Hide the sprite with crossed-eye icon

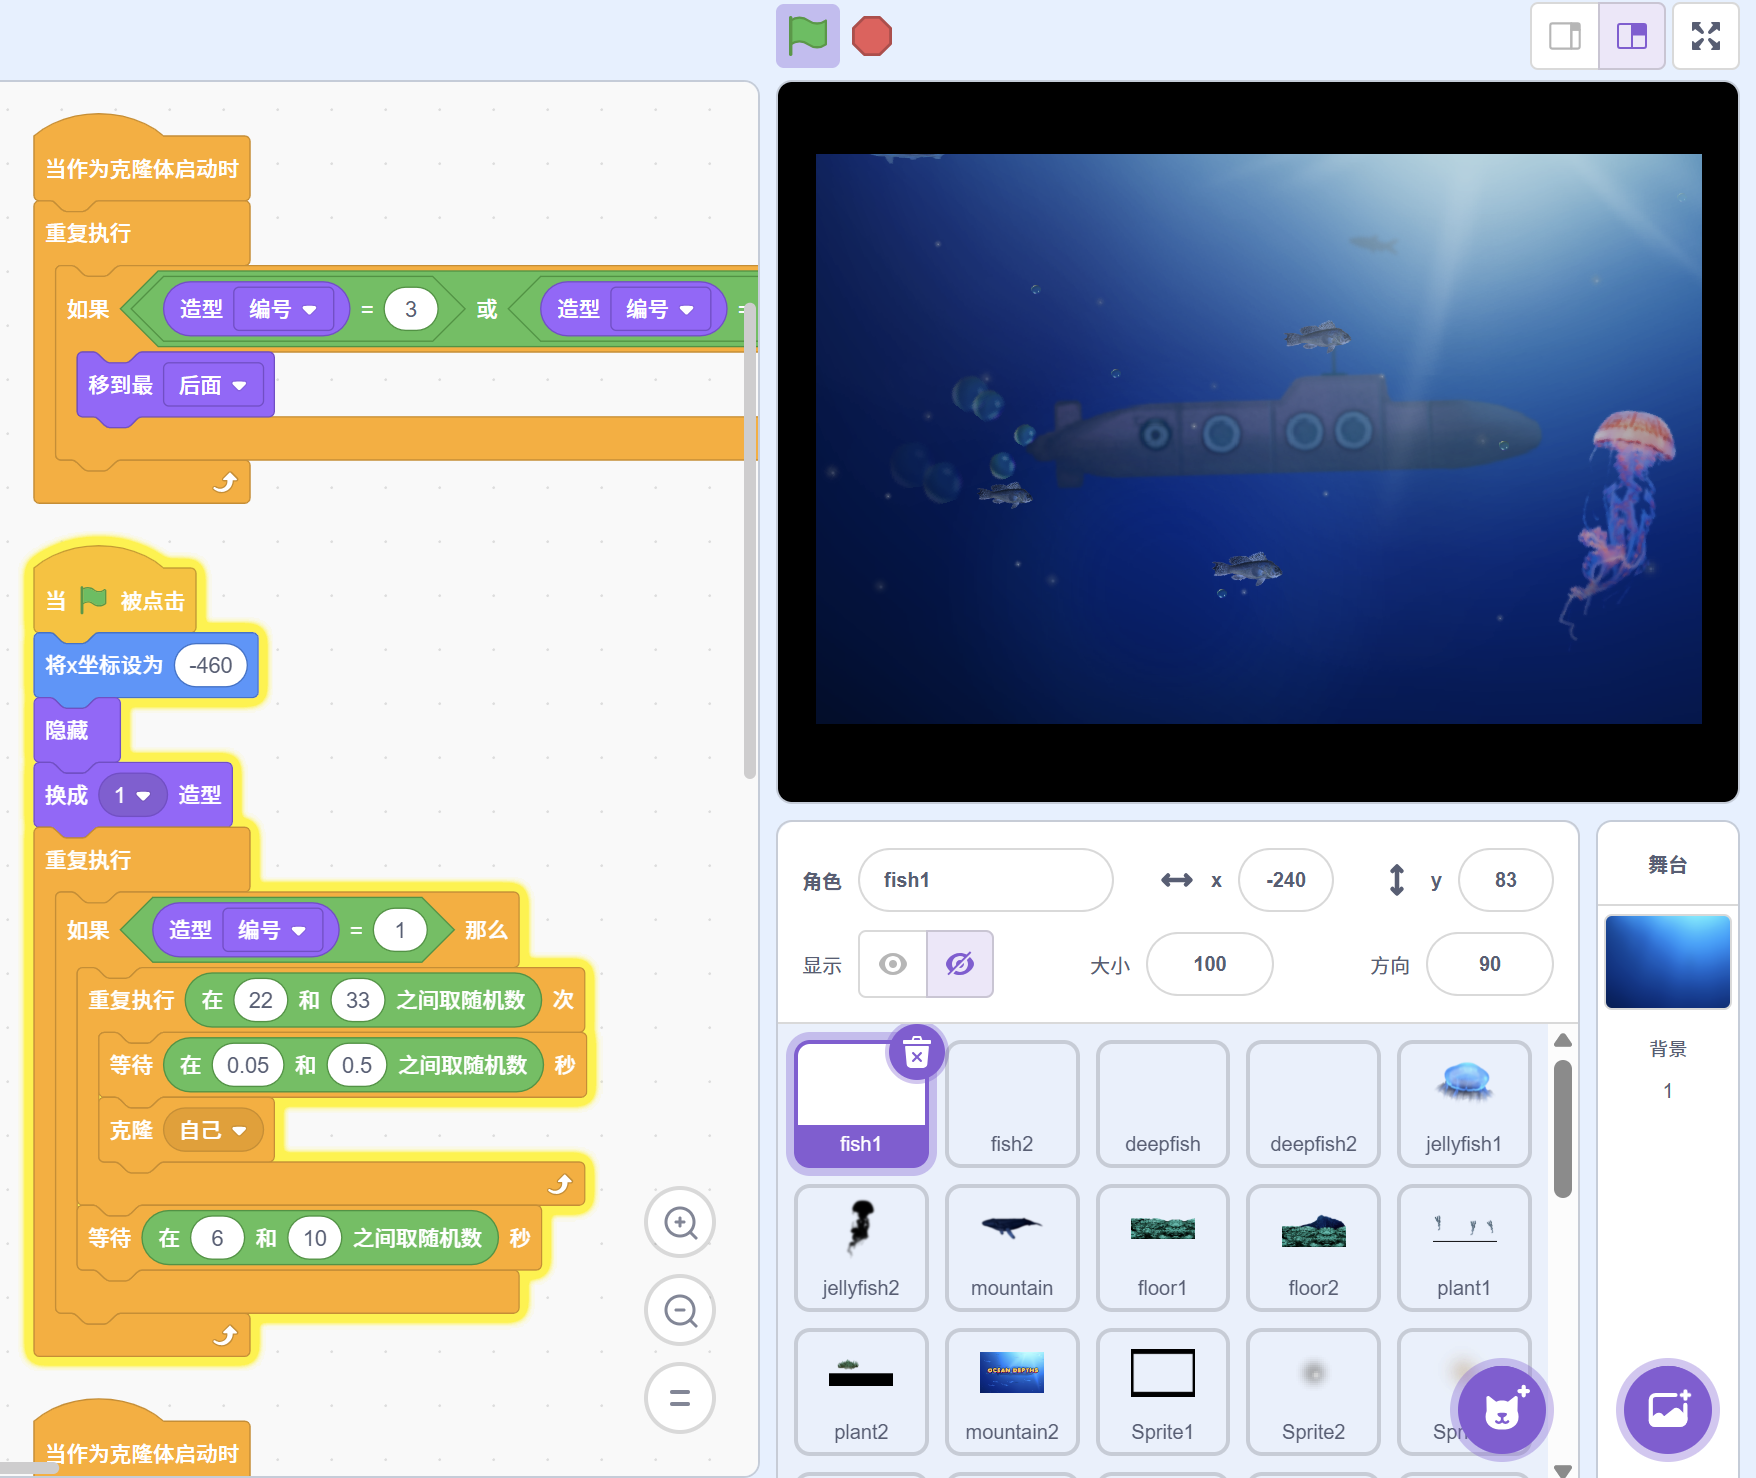coord(959,964)
